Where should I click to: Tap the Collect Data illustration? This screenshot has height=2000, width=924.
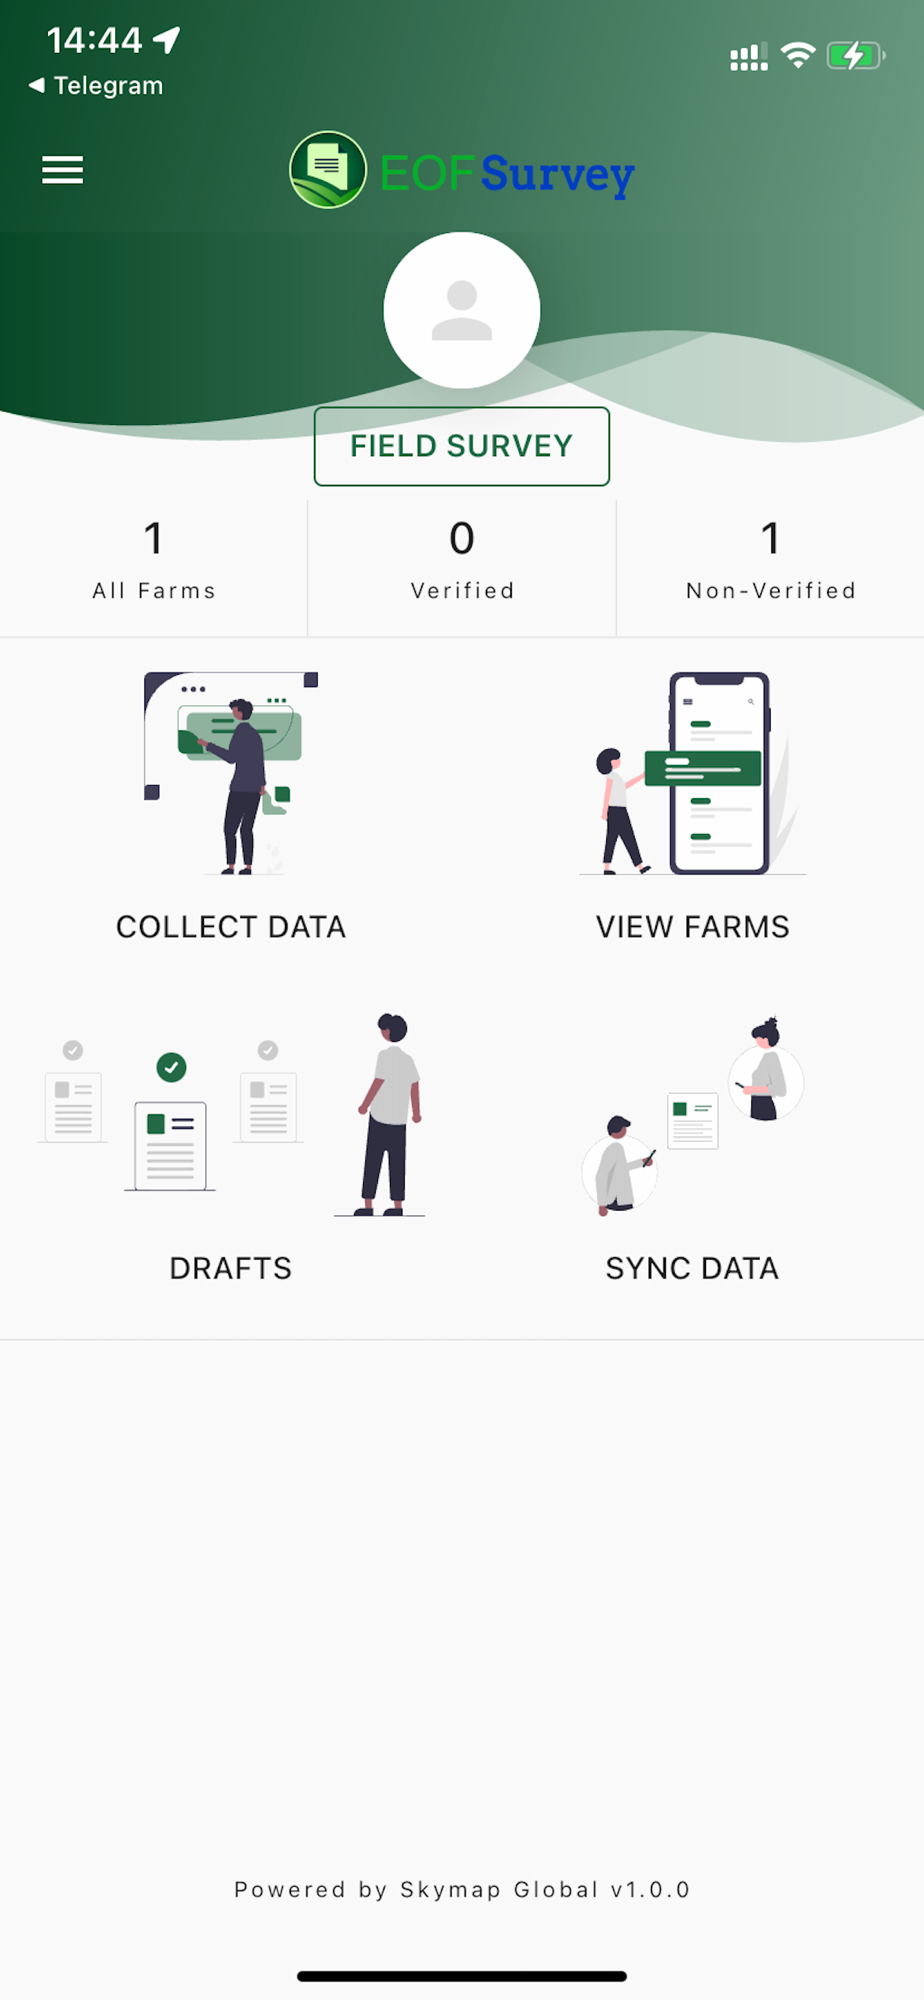[231, 773]
